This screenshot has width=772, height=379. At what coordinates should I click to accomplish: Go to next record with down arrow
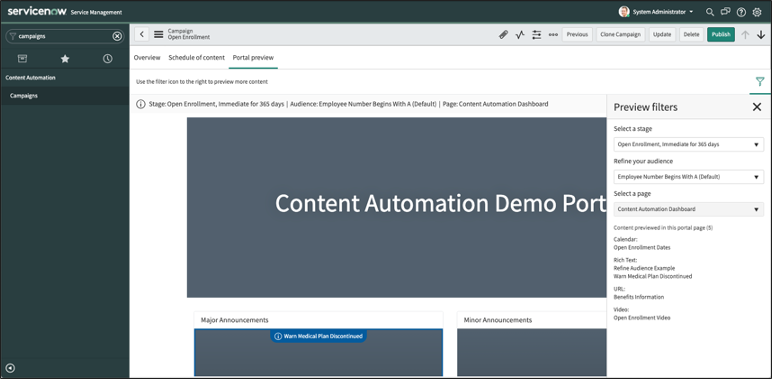pyautogui.click(x=761, y=34)
